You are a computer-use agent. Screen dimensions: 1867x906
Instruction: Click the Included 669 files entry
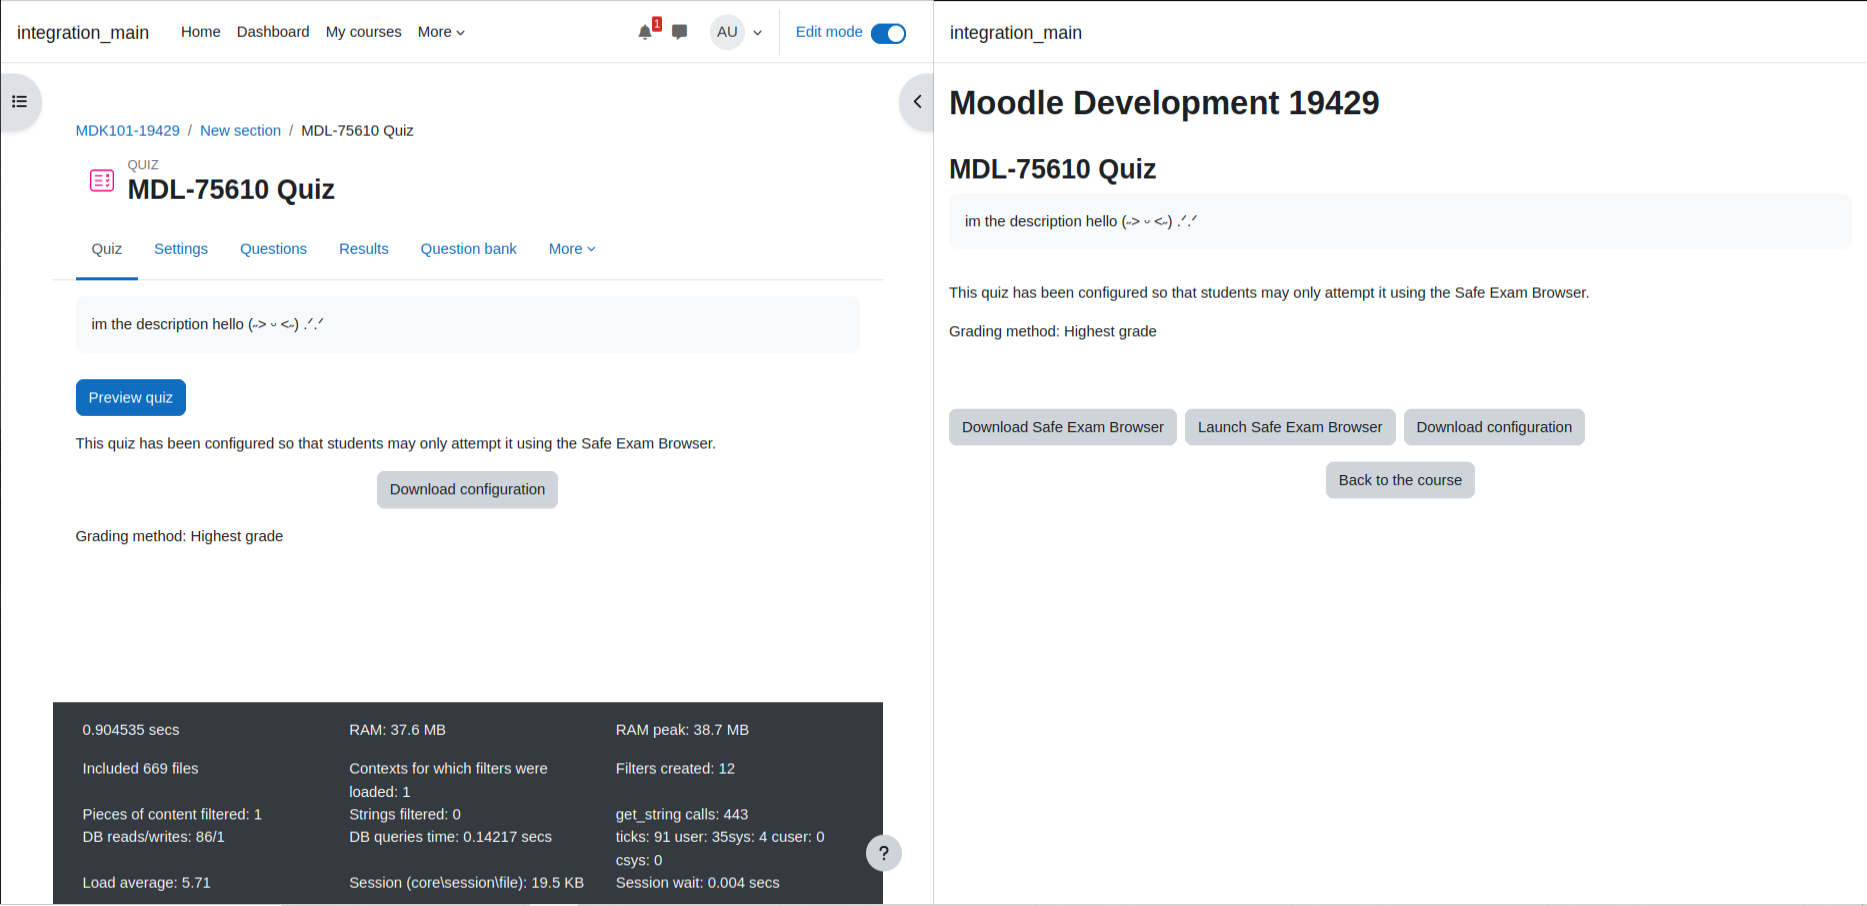141,769
